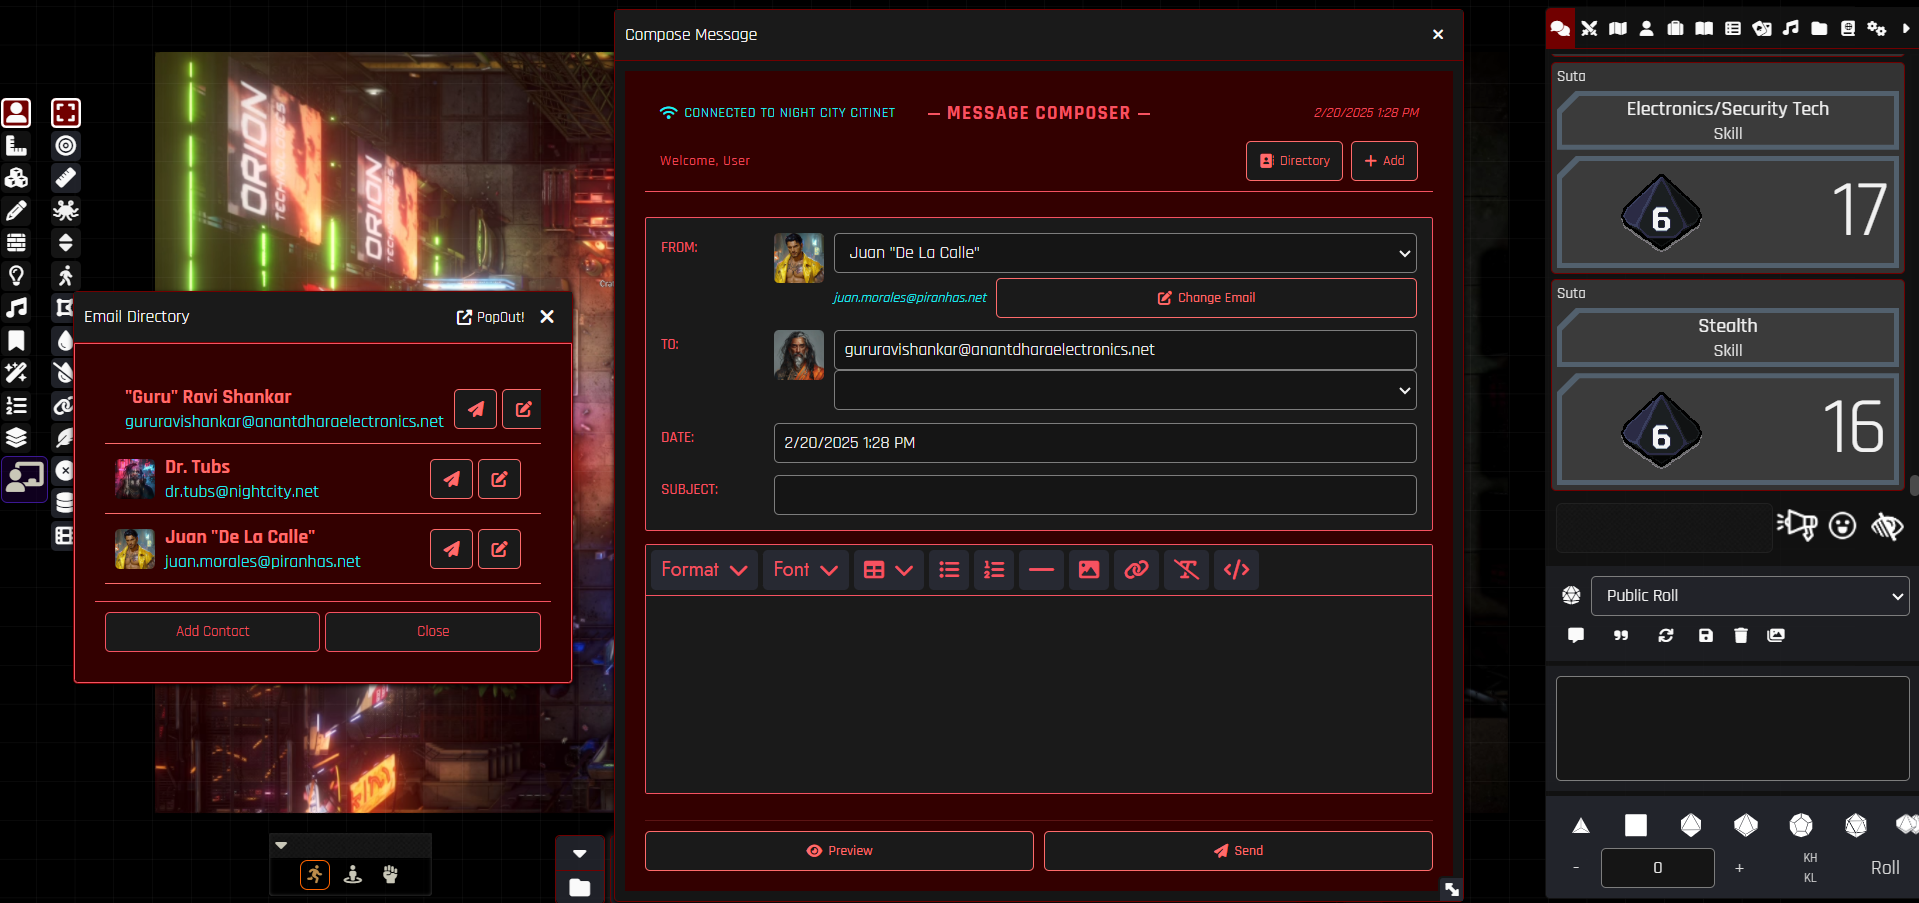1919x903 pixels.
Task: Collapse the sidebar with the arrow
Action: [1905, 28]
